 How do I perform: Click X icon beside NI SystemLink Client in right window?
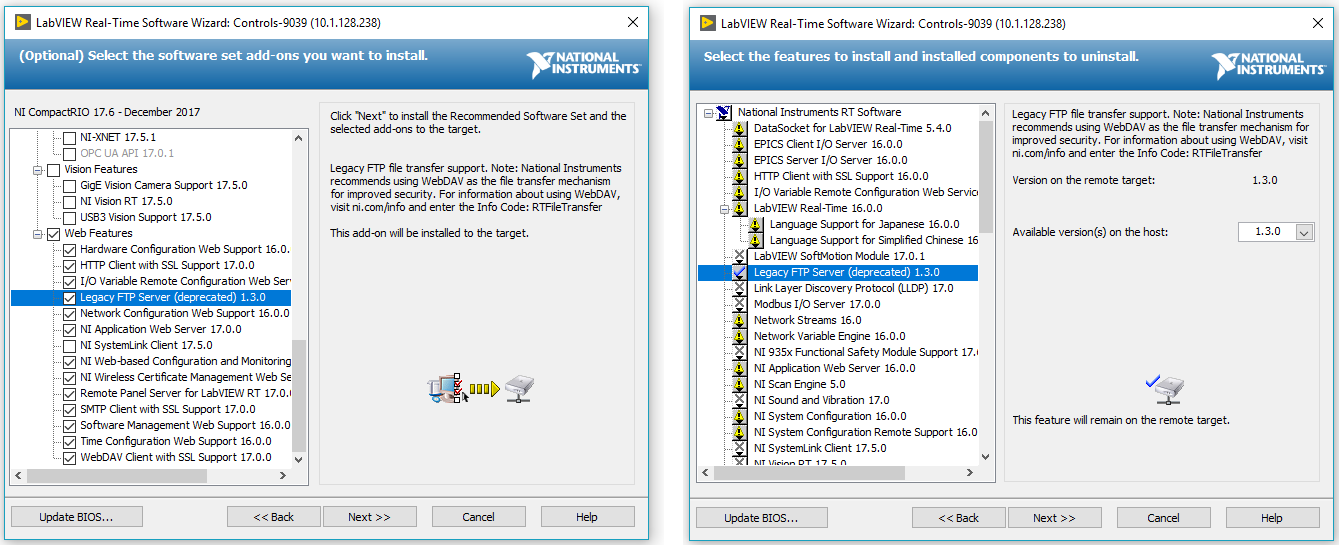[x=740, y=448]
